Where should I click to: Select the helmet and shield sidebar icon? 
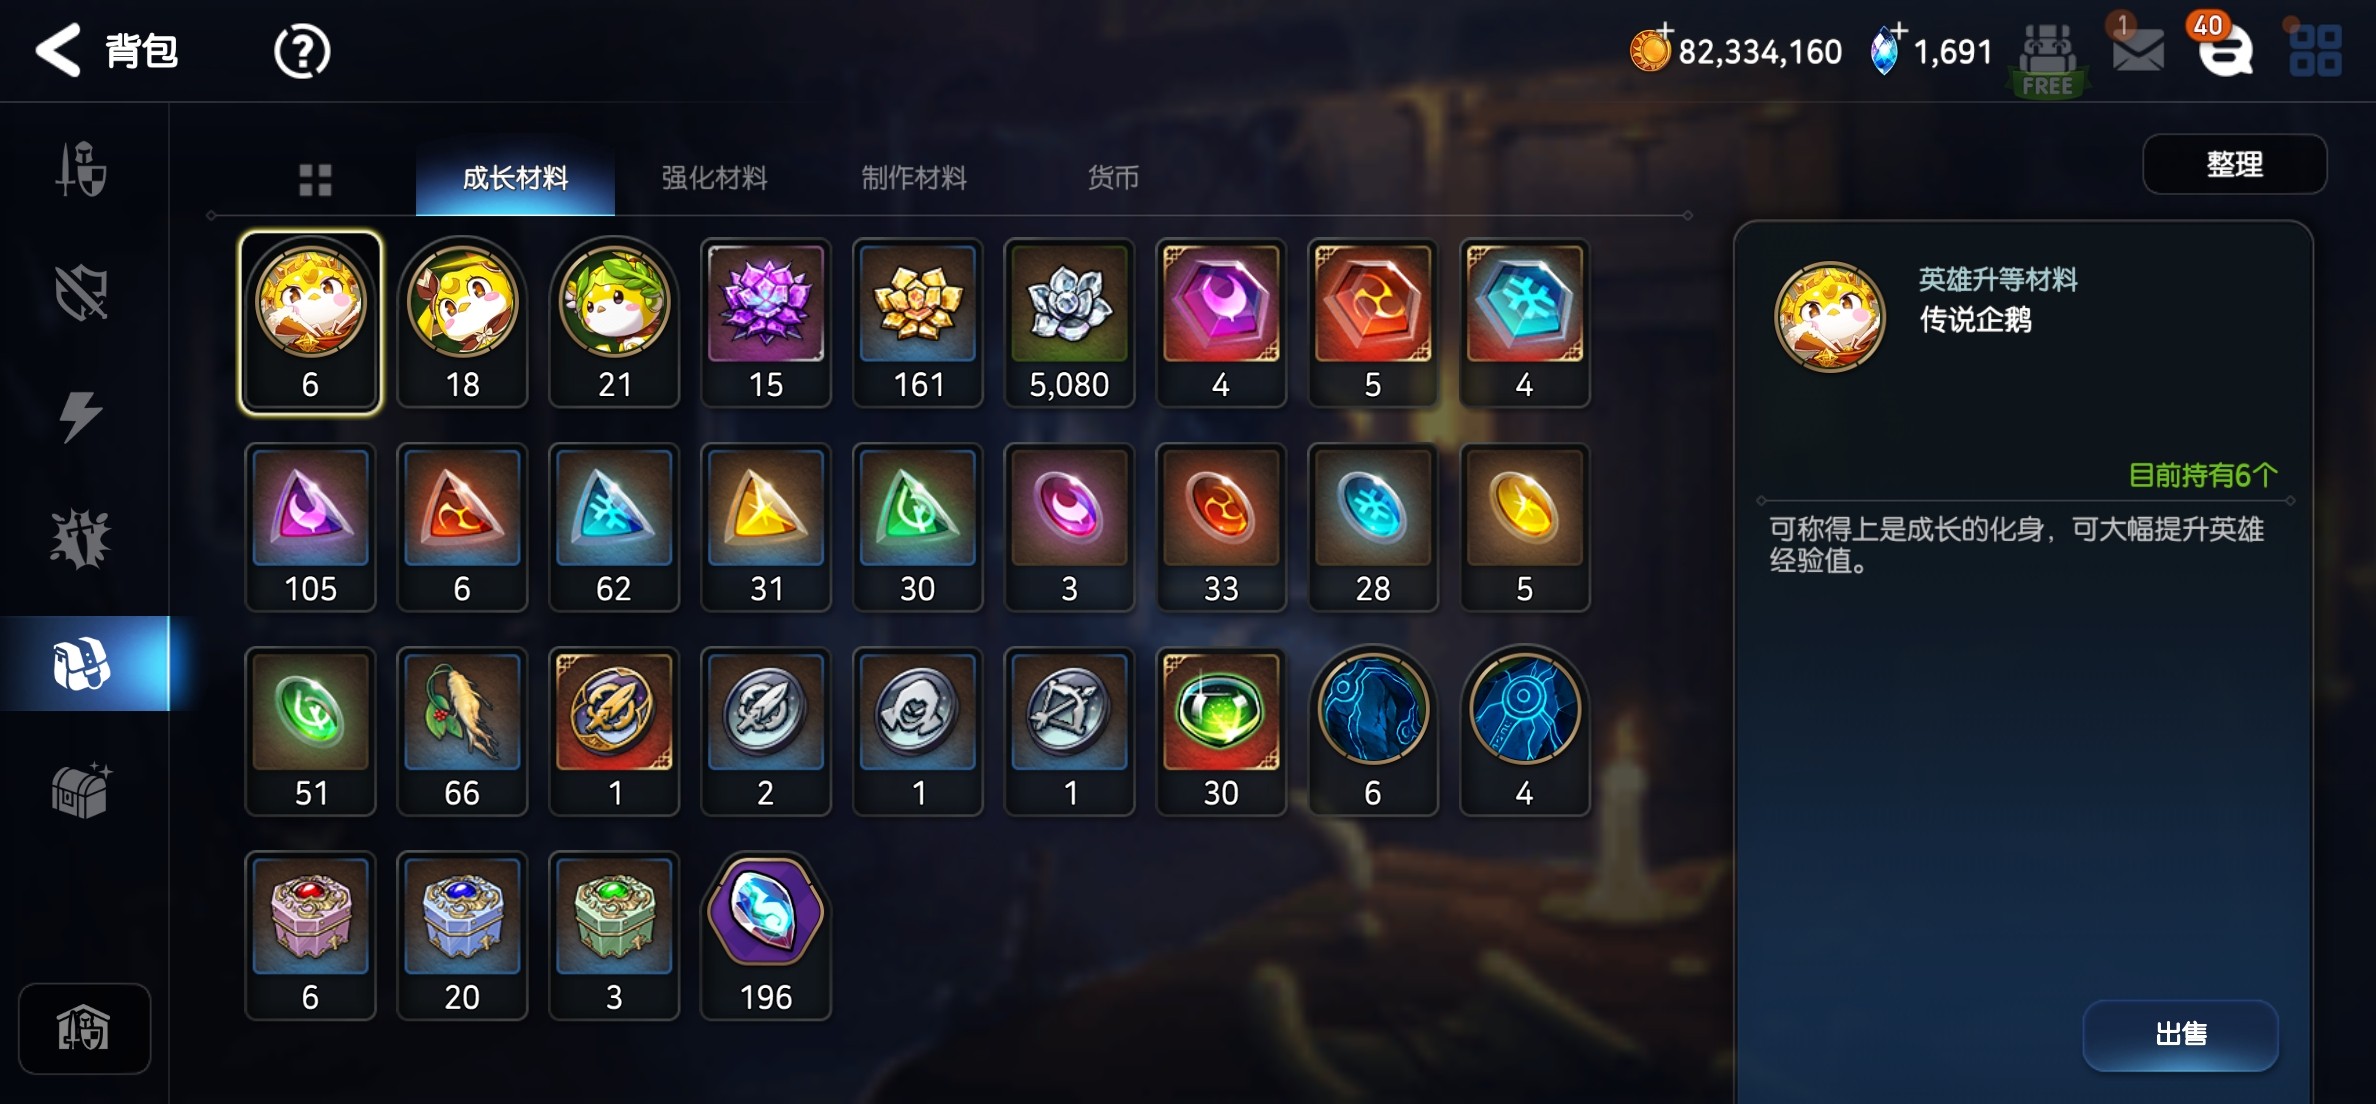pyautogui.click(x=81, y=169)
